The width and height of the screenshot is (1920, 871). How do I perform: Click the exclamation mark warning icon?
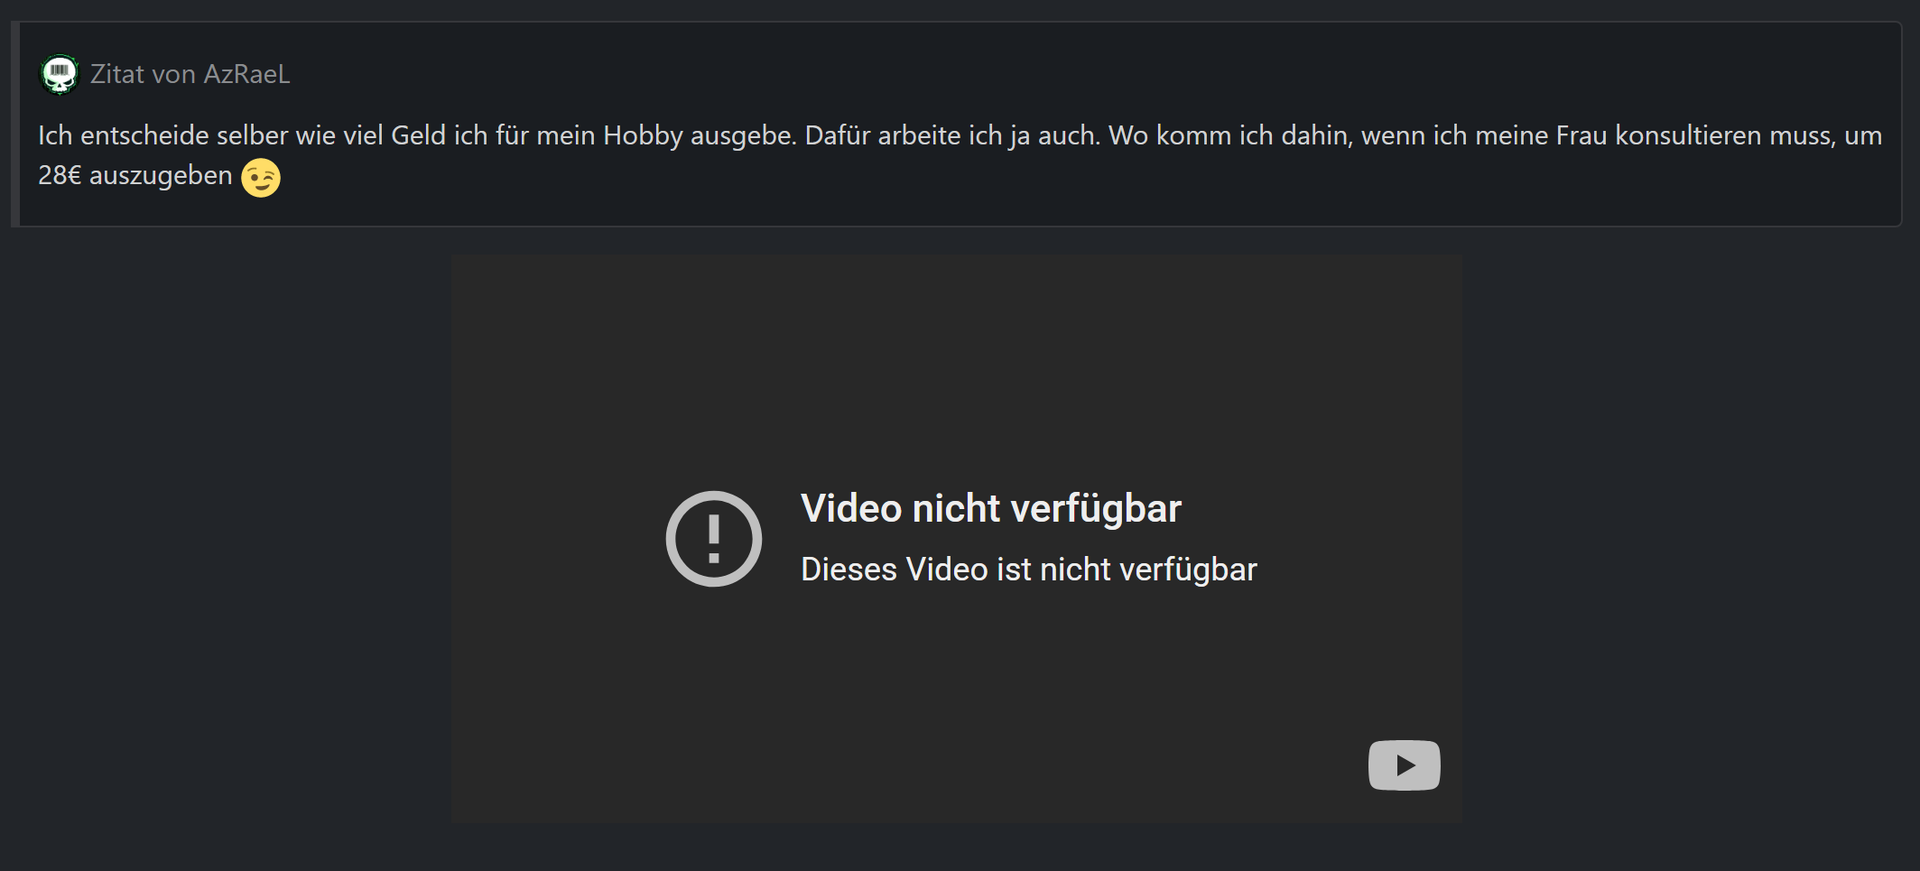click(x=714, y=538)
